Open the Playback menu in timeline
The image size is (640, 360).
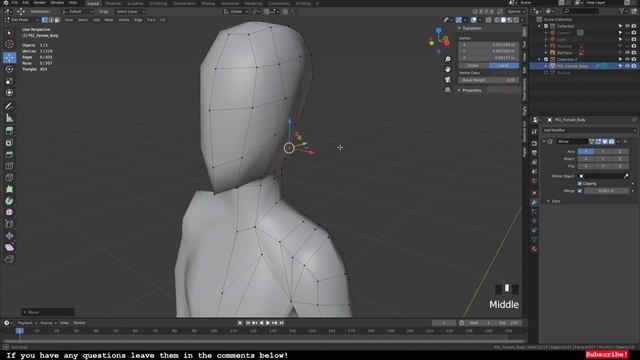25,323
